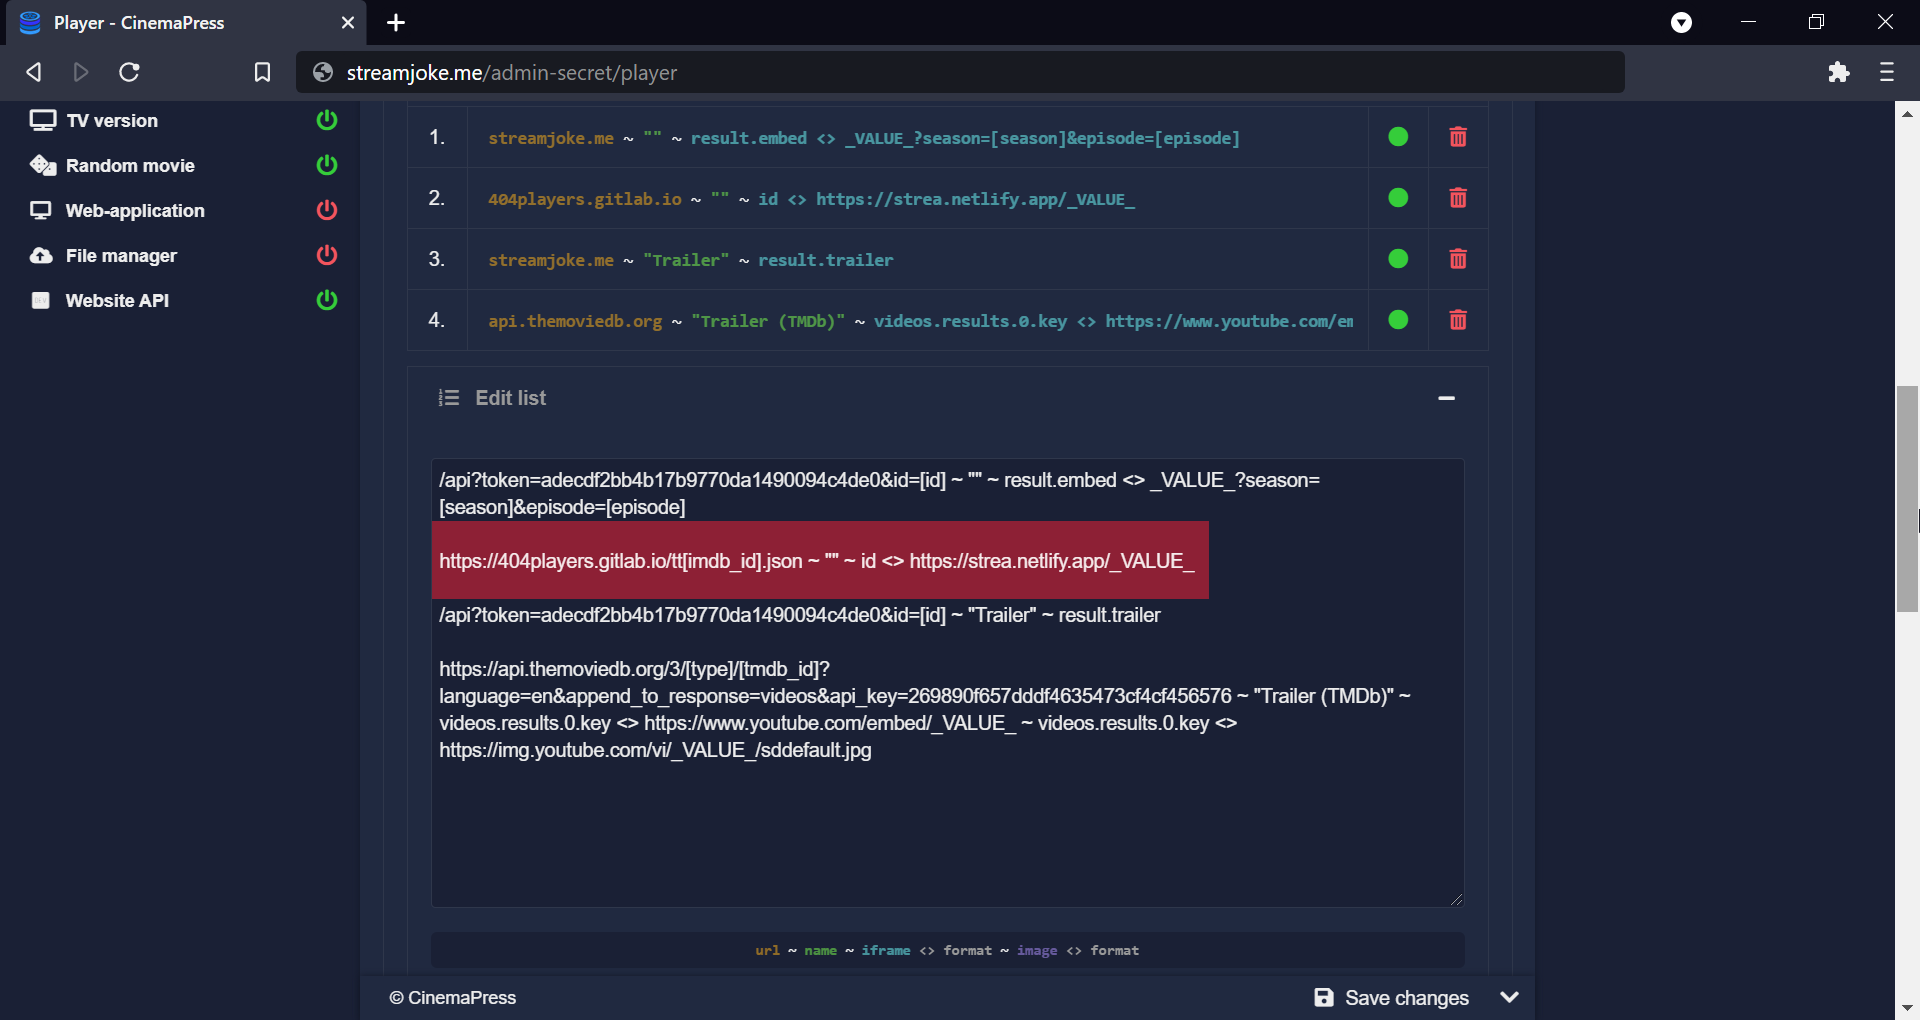Trash the api.themoviedb.org player row
Screen dimensions: 1920x1020
1458,320
